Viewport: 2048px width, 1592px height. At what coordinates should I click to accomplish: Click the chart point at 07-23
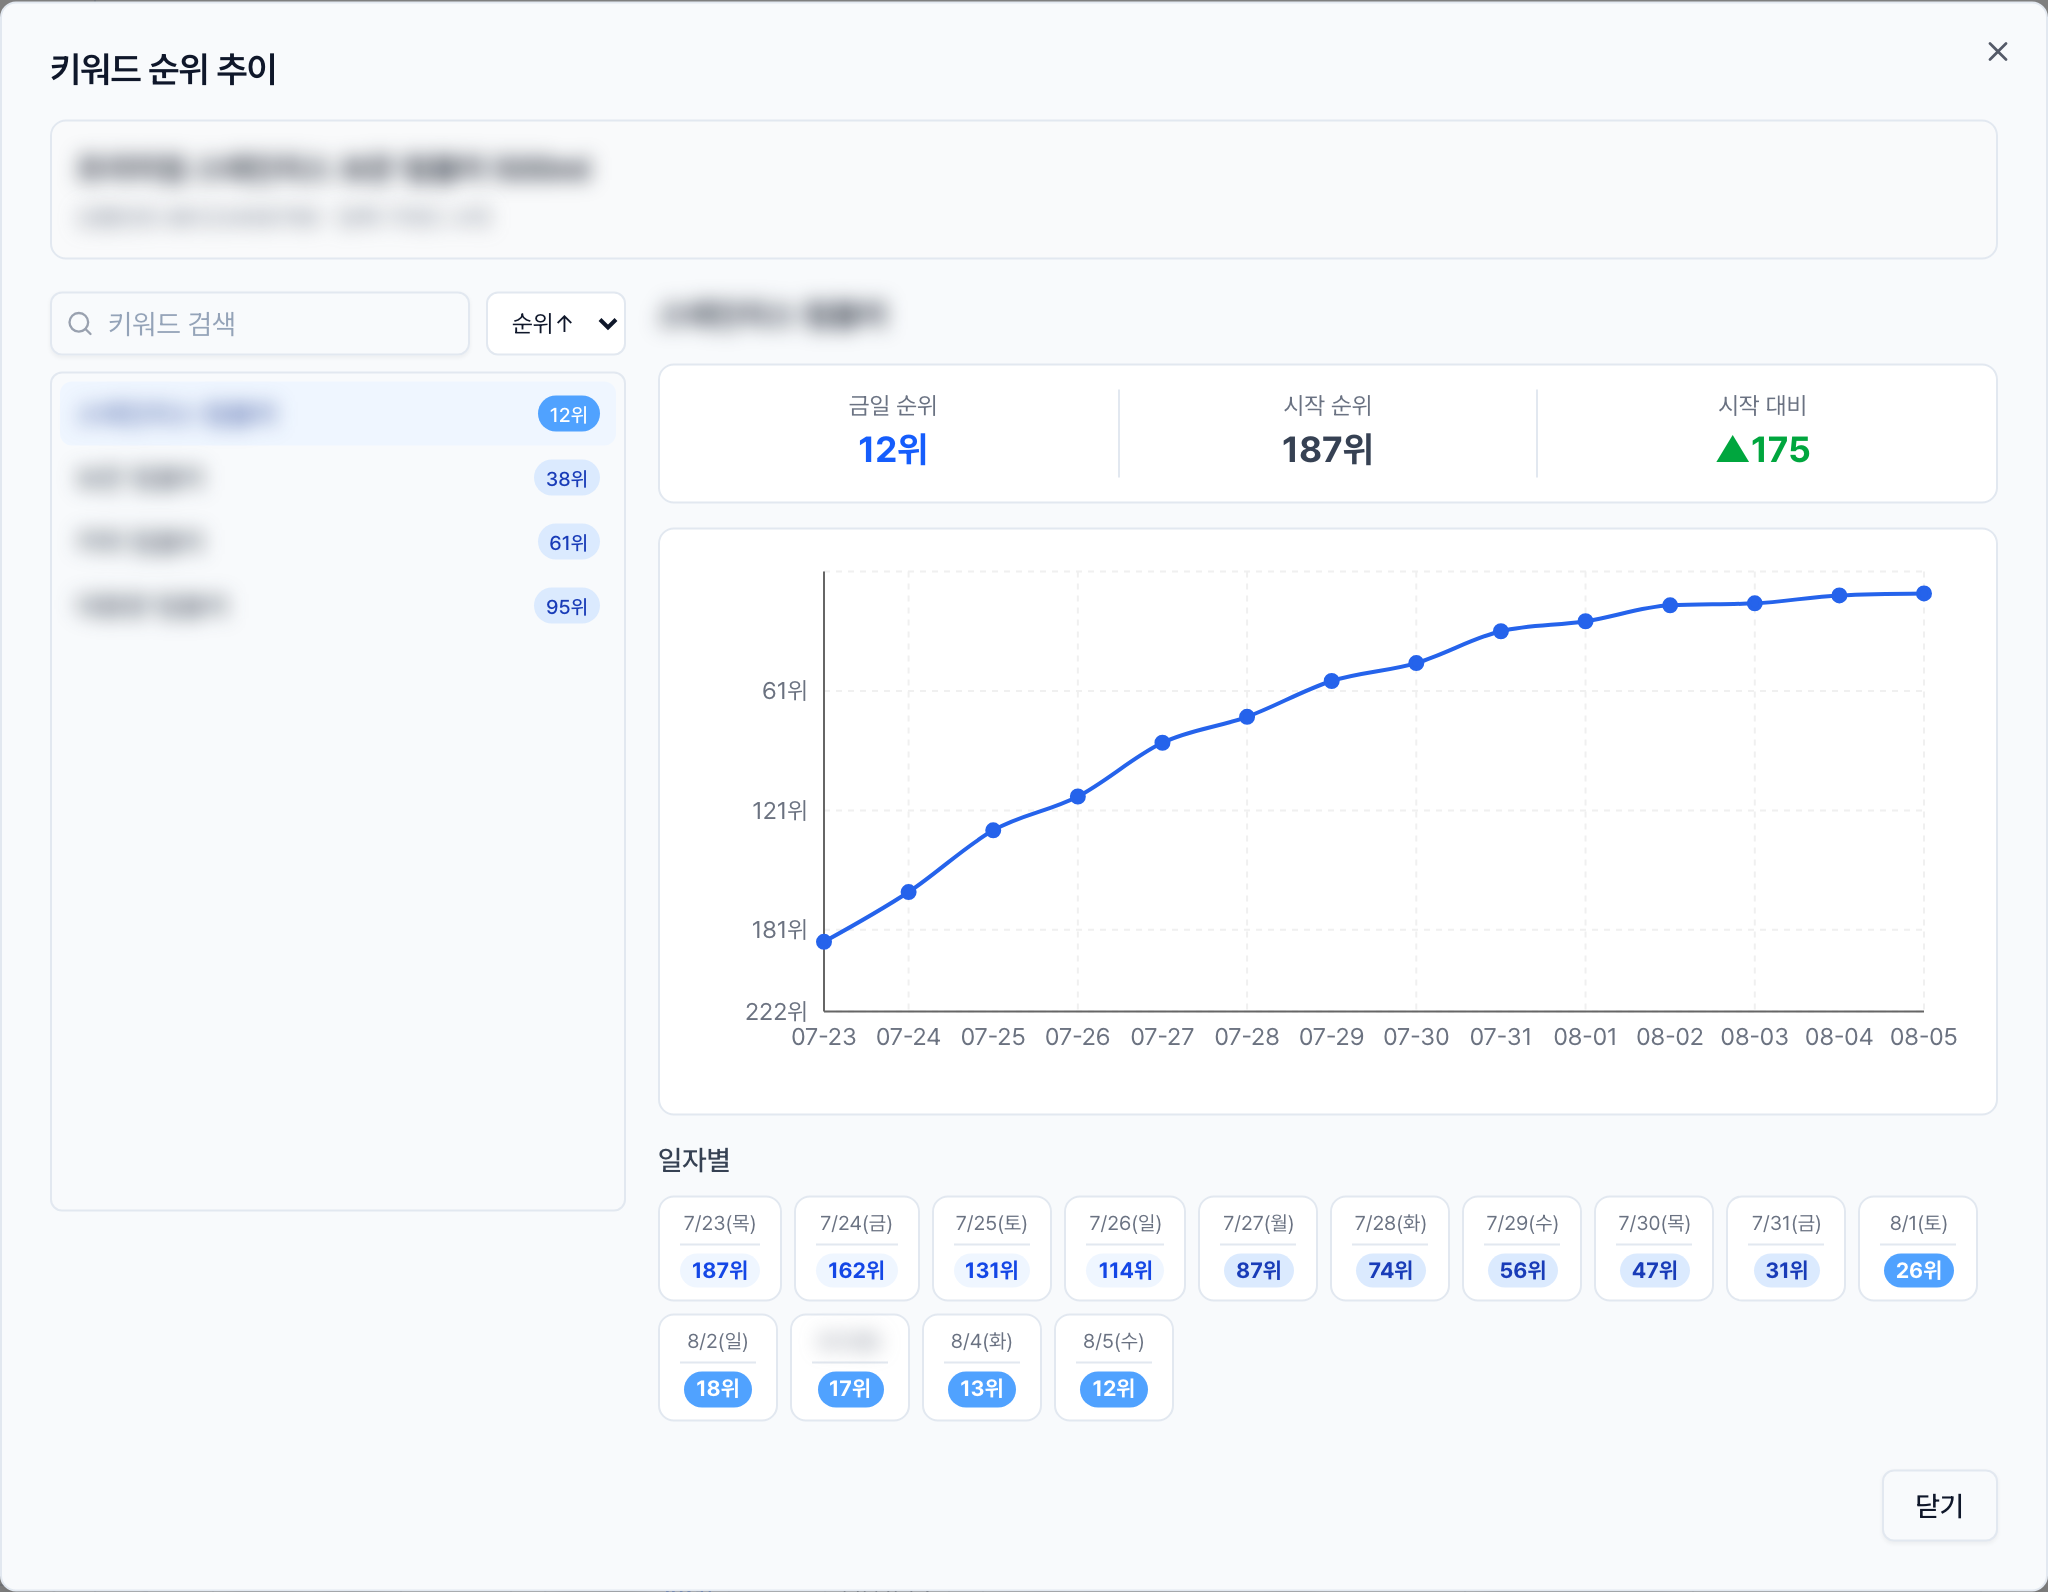[824, 941]
